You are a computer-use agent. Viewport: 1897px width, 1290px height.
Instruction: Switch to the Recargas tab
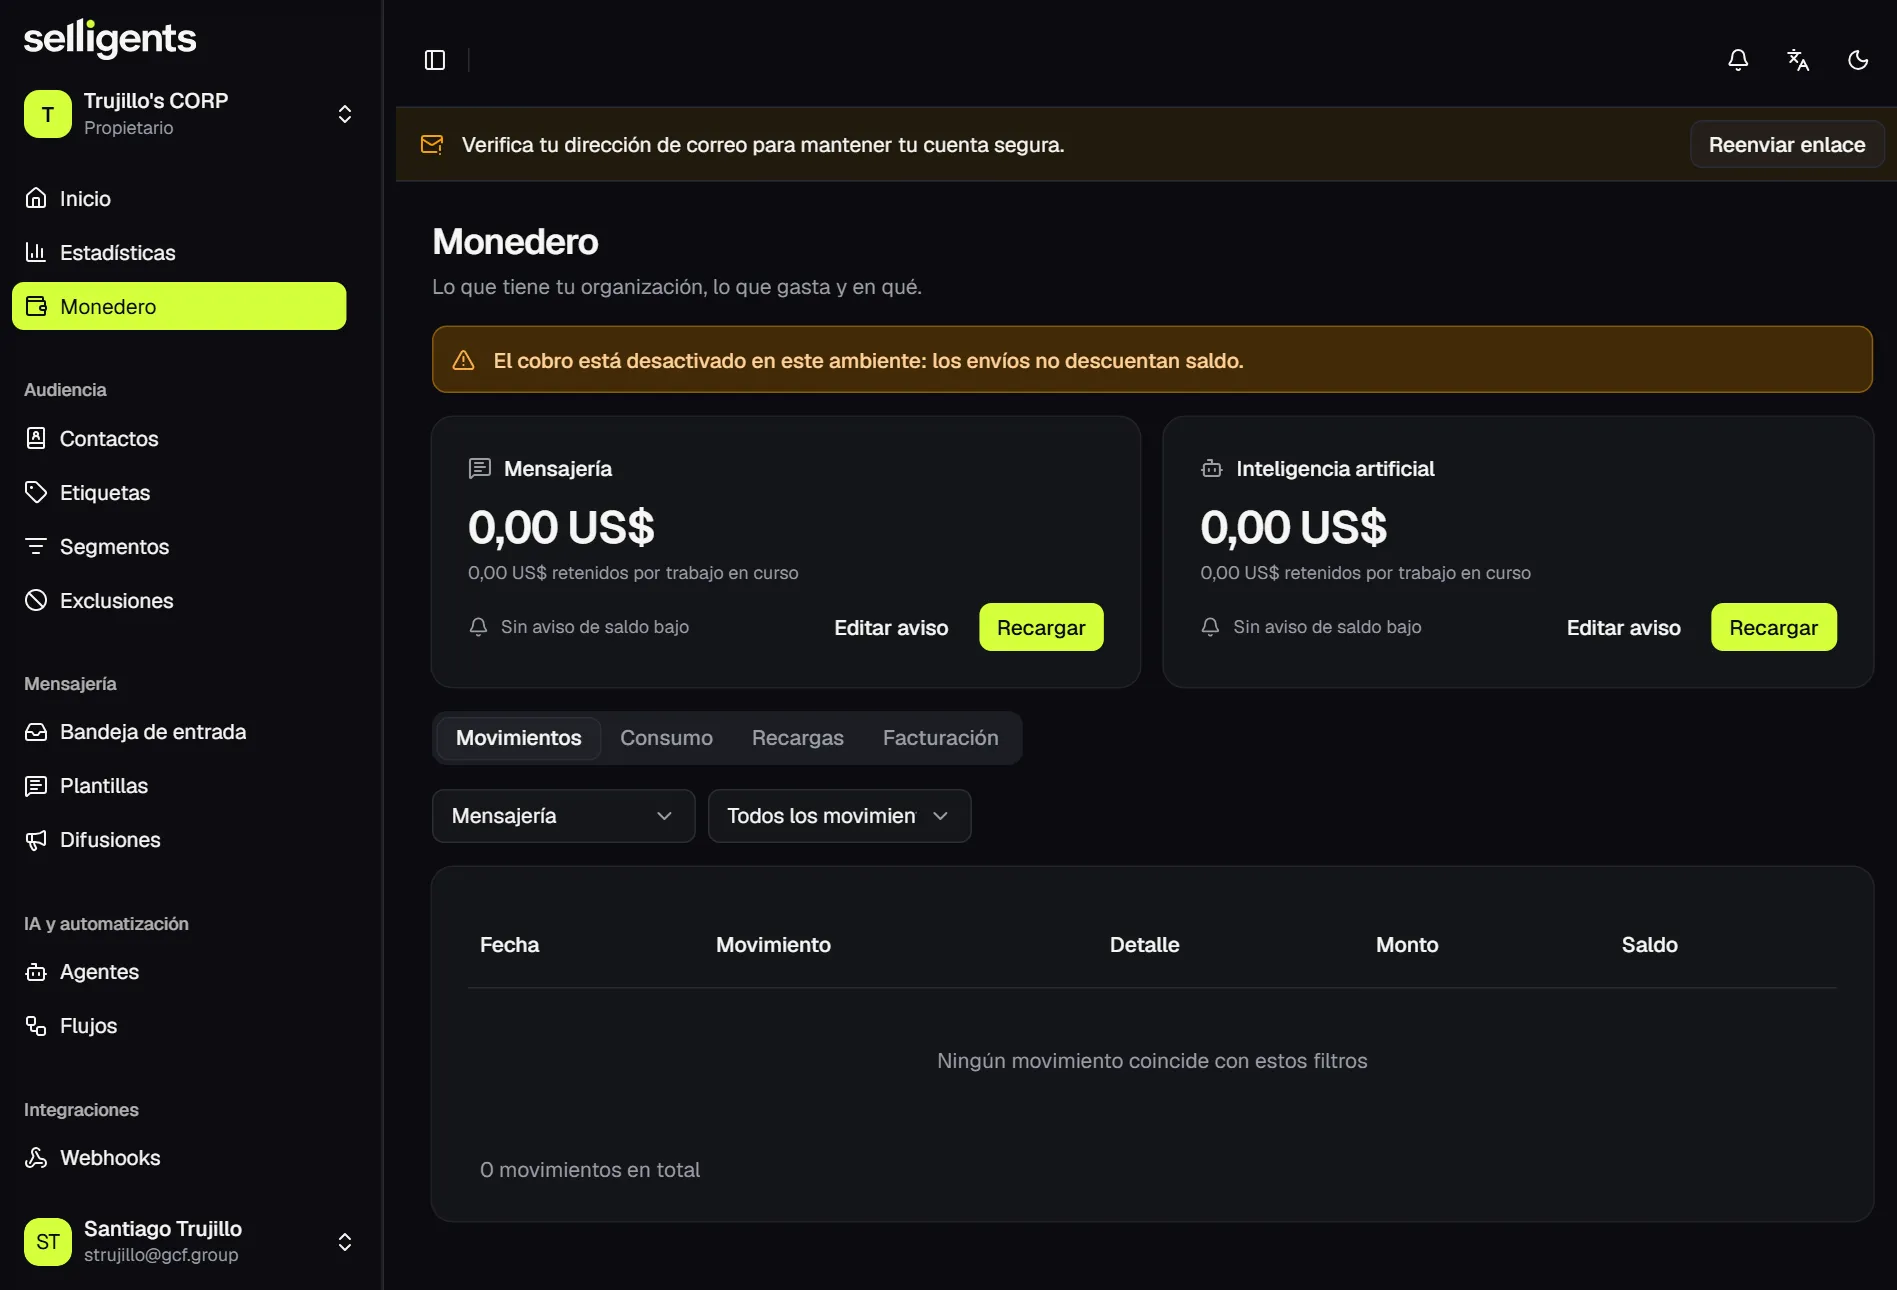(x=798, y=738)
